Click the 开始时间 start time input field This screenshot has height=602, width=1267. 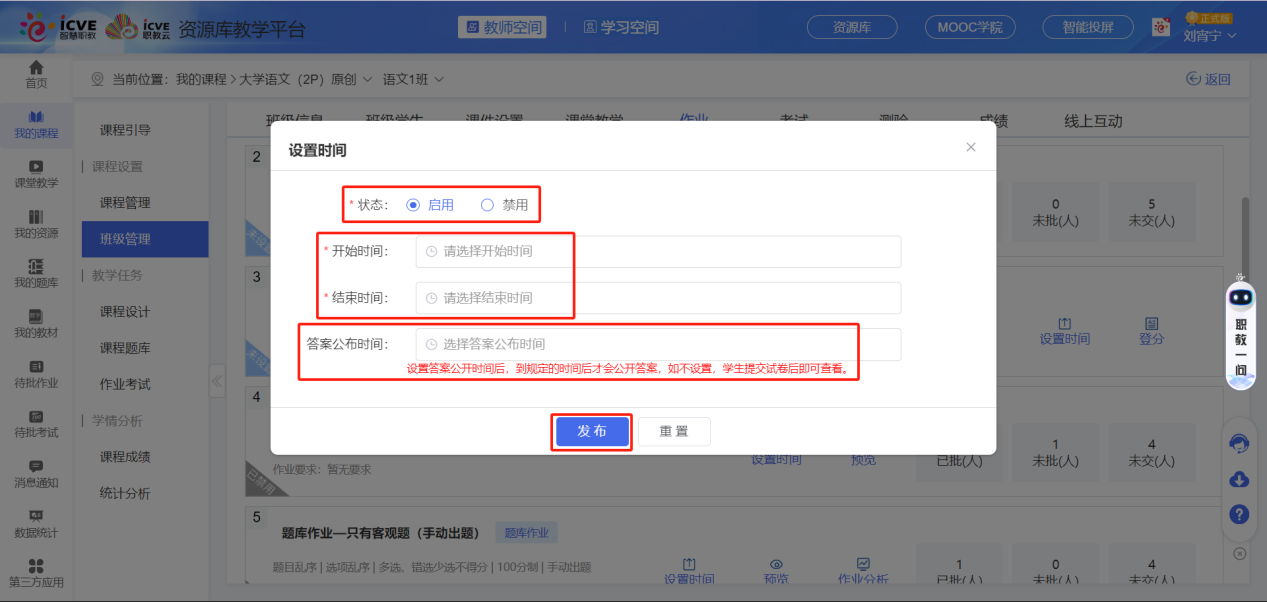[x=600, y=251]
